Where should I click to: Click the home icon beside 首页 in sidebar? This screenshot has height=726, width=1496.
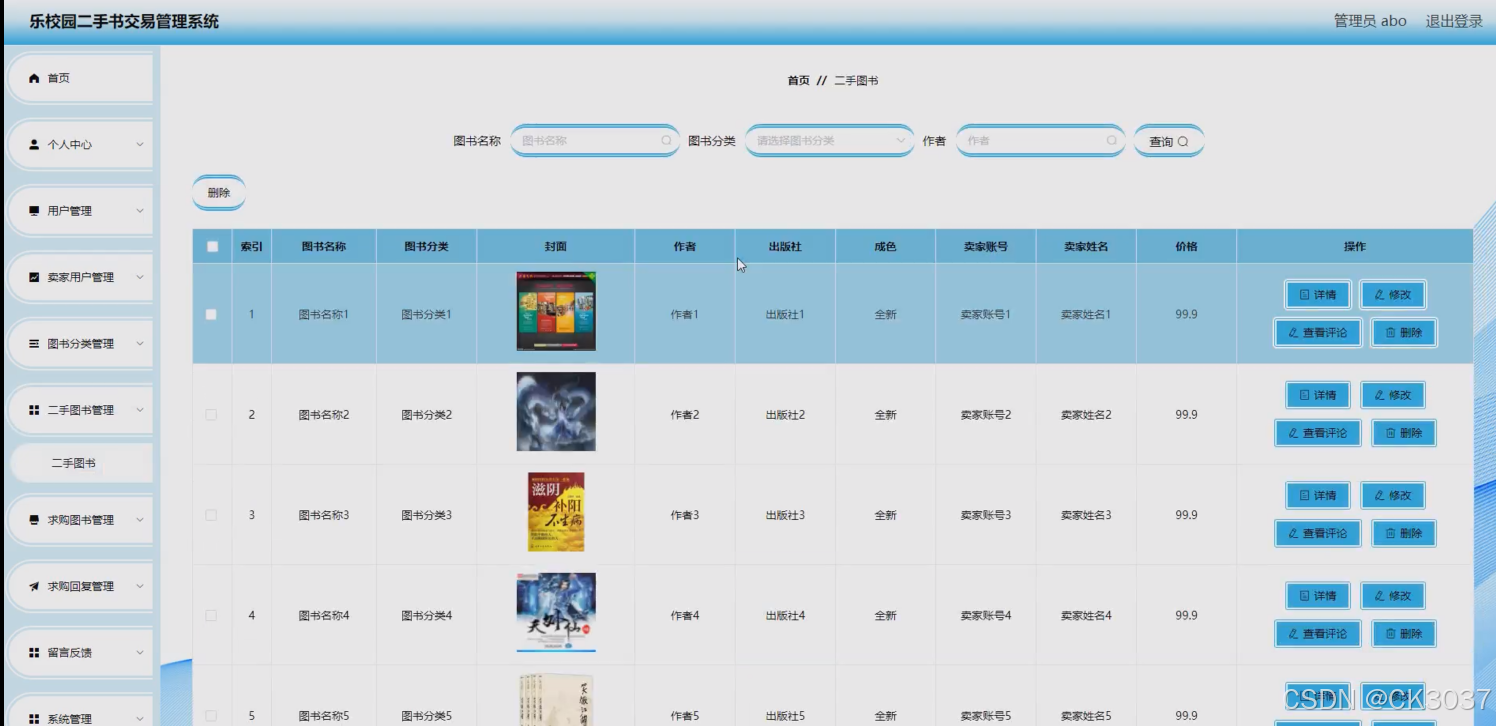(x=34, y=78)
